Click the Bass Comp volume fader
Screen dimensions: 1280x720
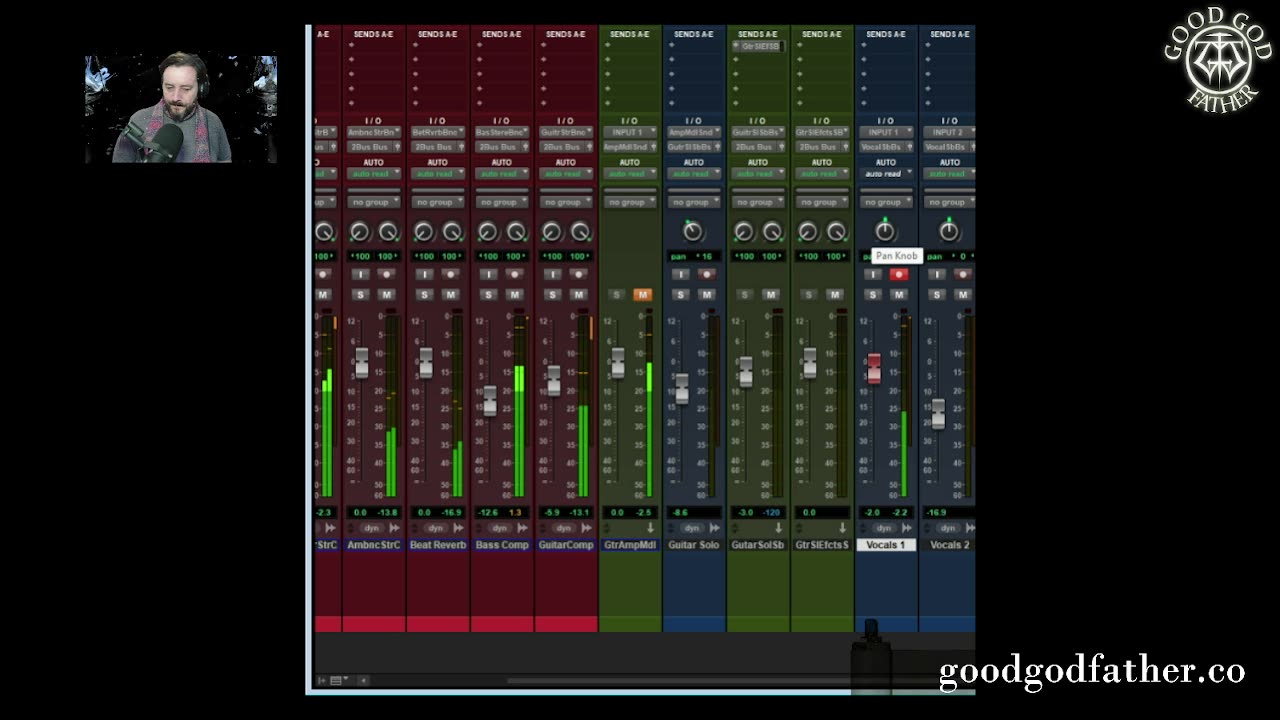coord(489,401)
